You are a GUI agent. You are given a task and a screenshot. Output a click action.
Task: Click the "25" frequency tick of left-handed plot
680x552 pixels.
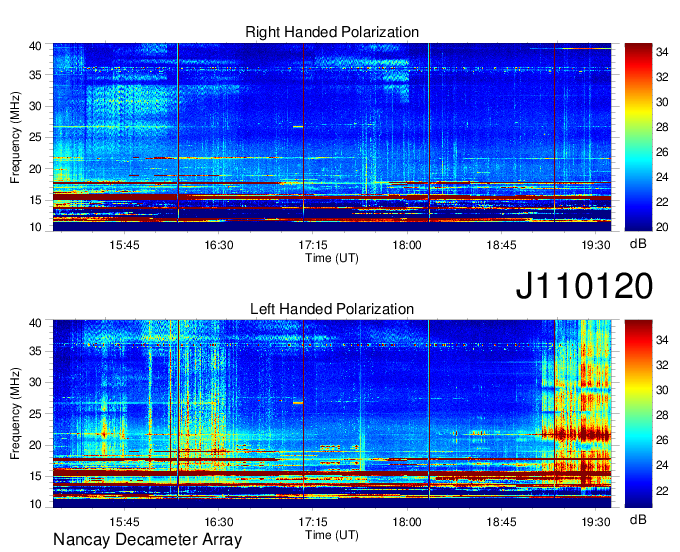point(35,414)
